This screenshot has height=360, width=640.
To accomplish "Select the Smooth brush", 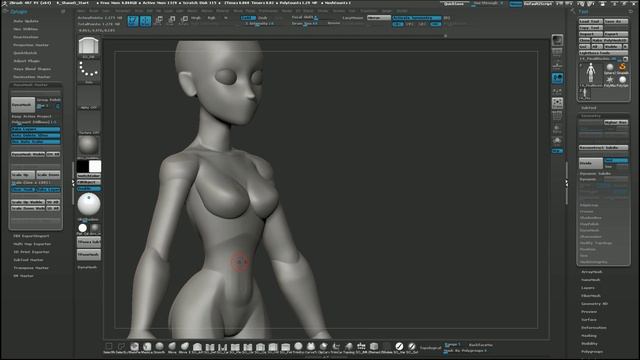I will tap(160, 348).
